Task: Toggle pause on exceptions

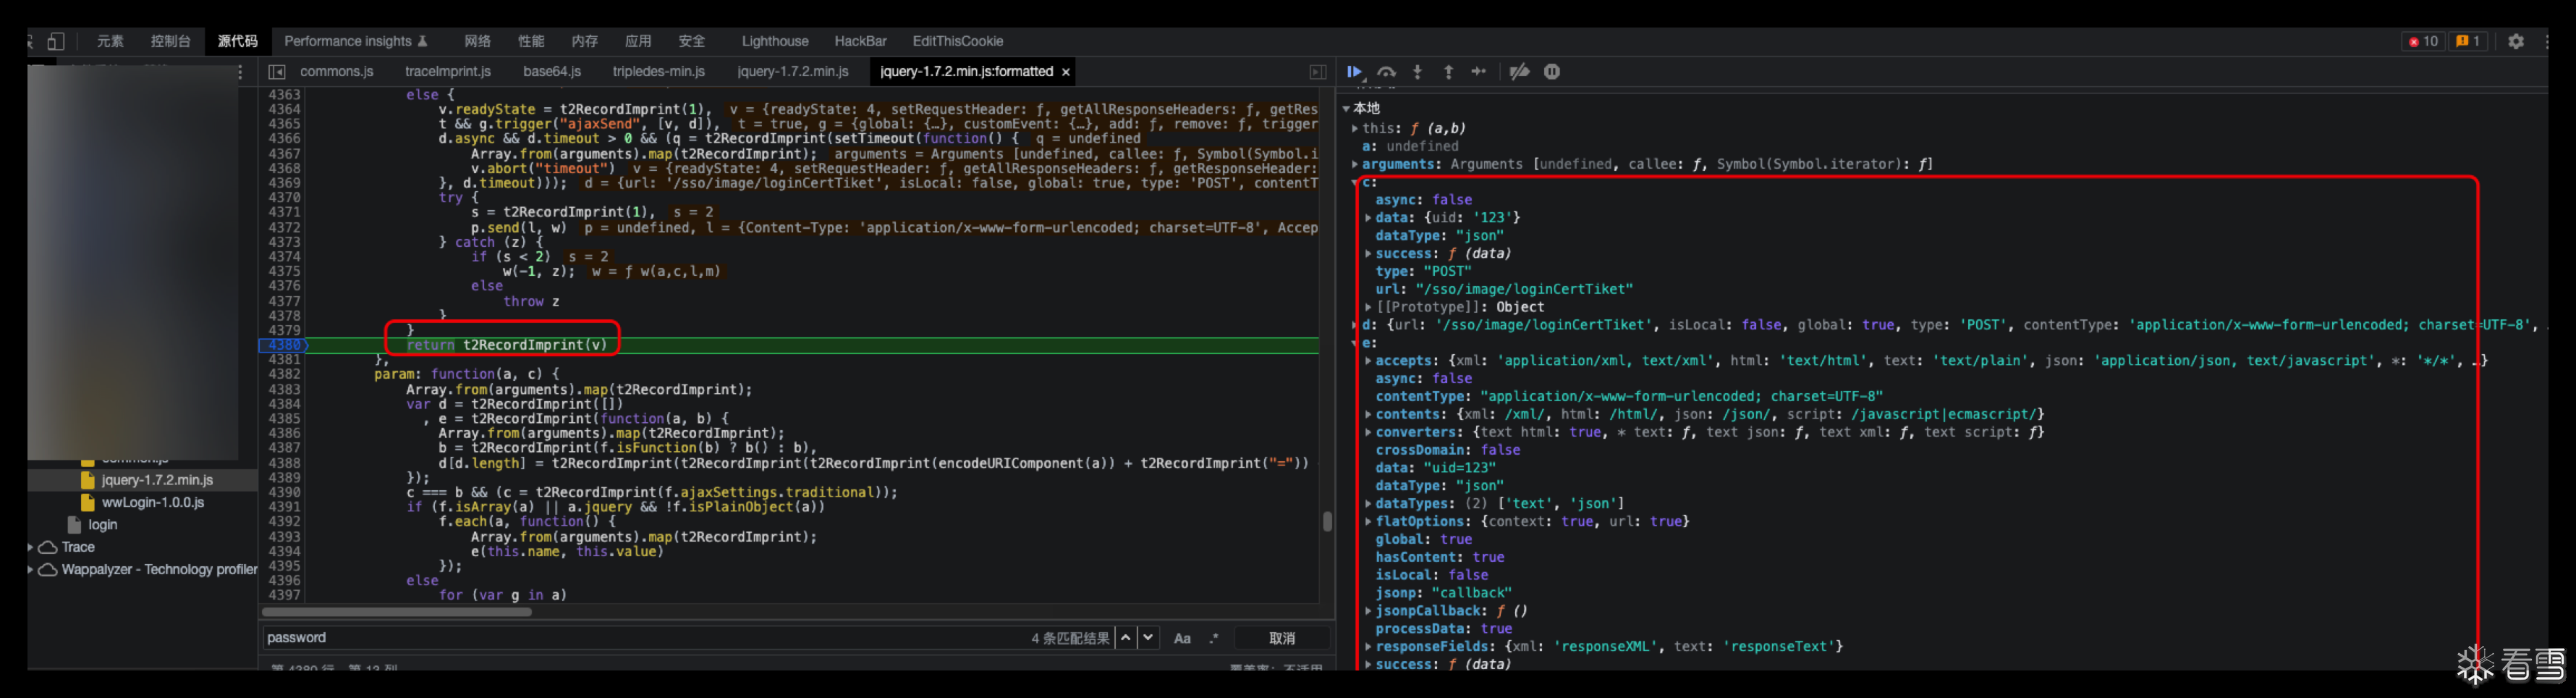Action: point(1552,72)
